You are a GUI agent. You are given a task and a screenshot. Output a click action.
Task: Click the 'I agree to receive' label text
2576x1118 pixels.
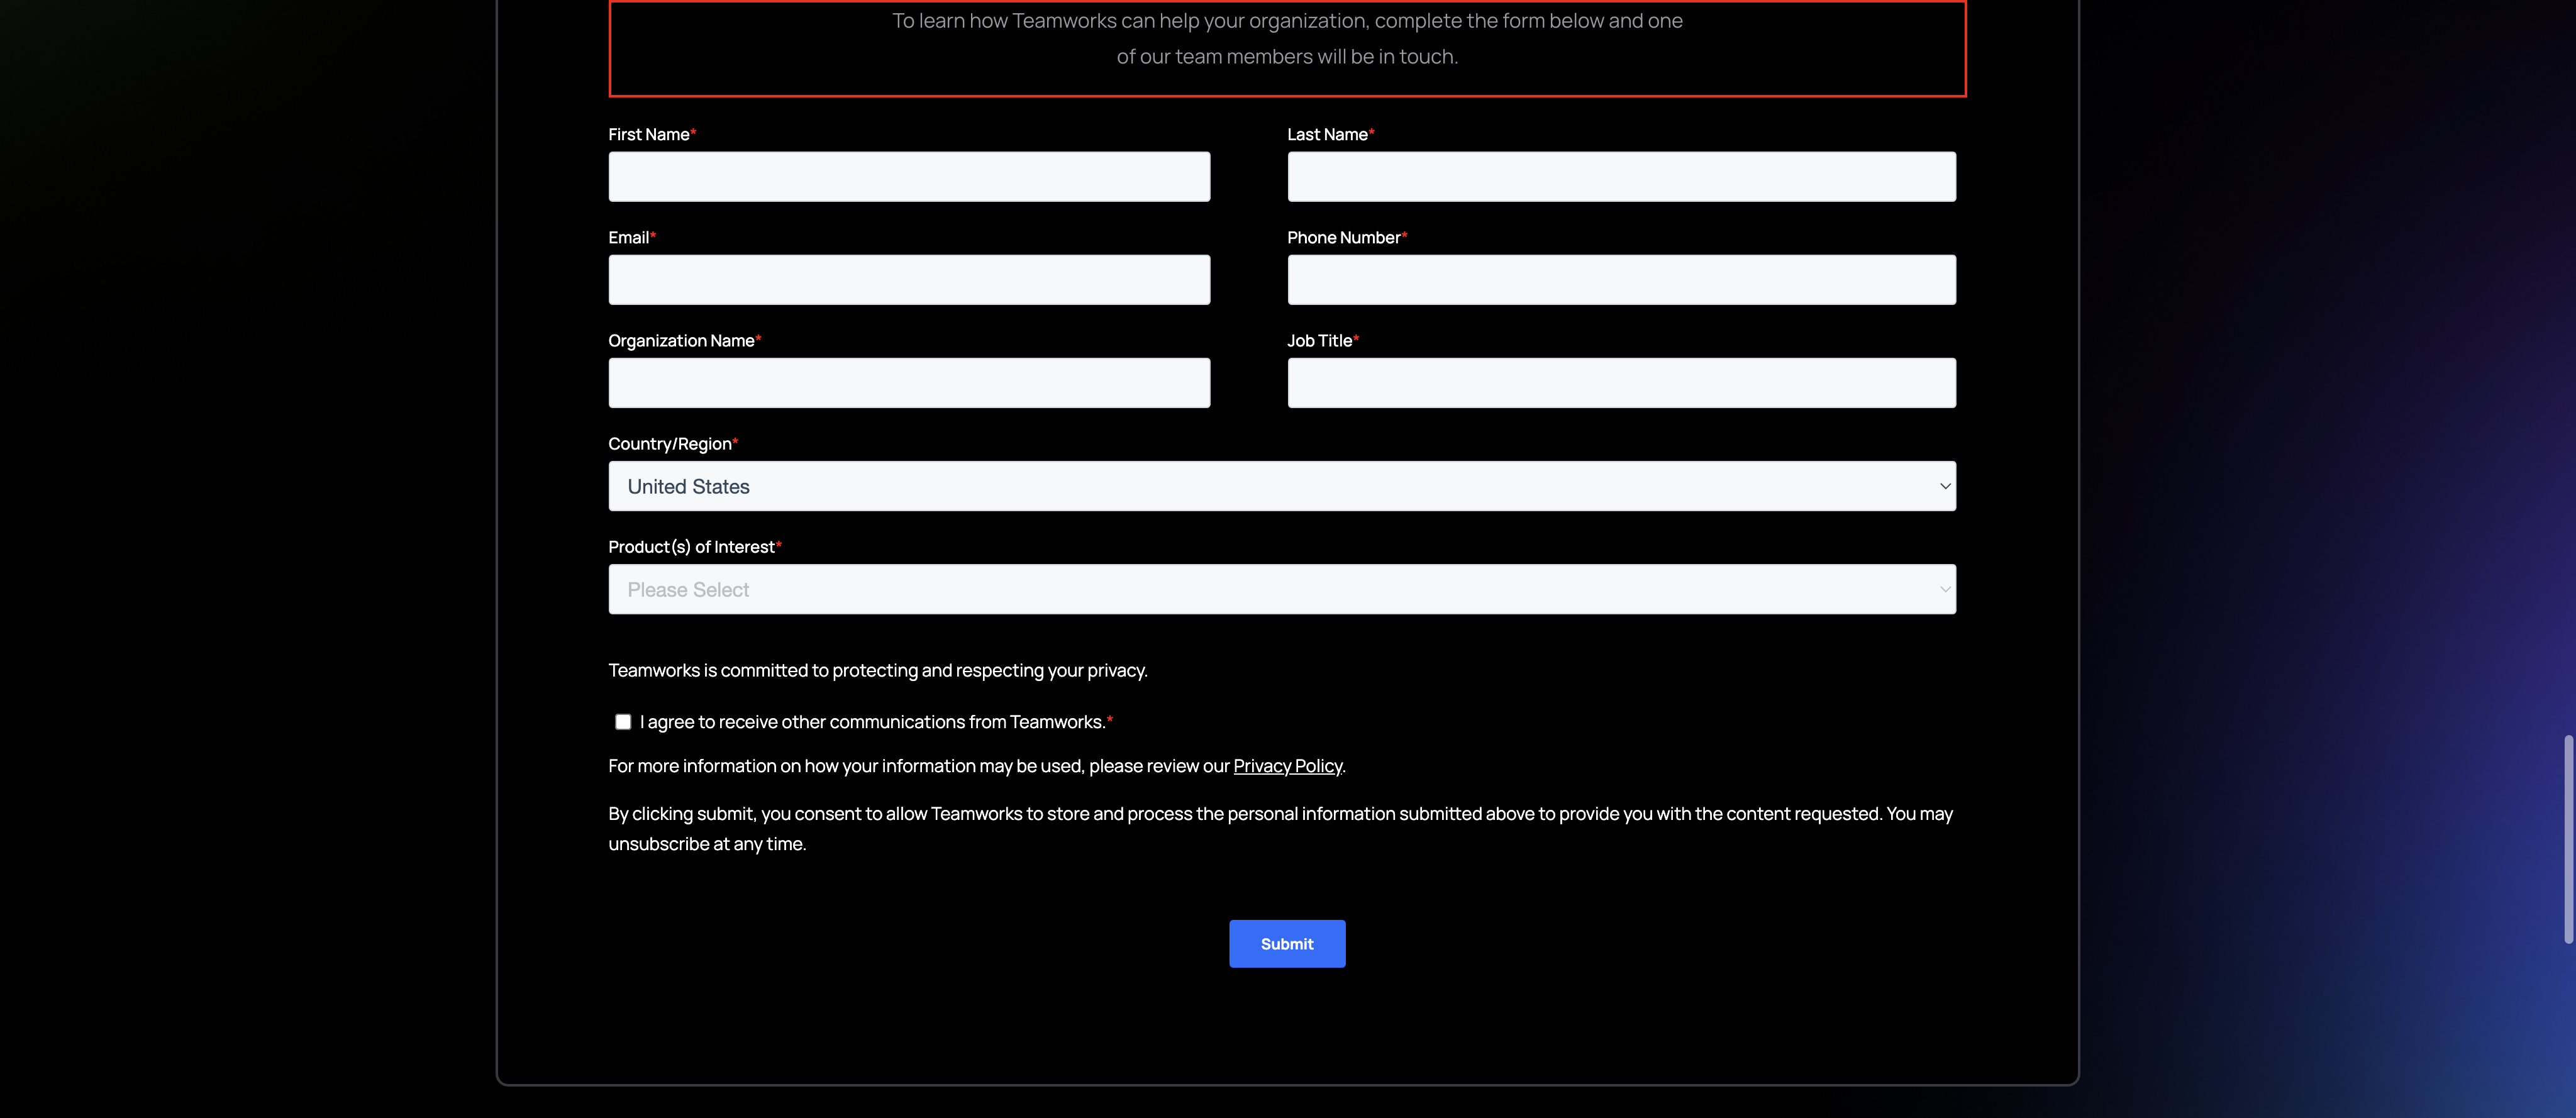(x=872, y=722)
